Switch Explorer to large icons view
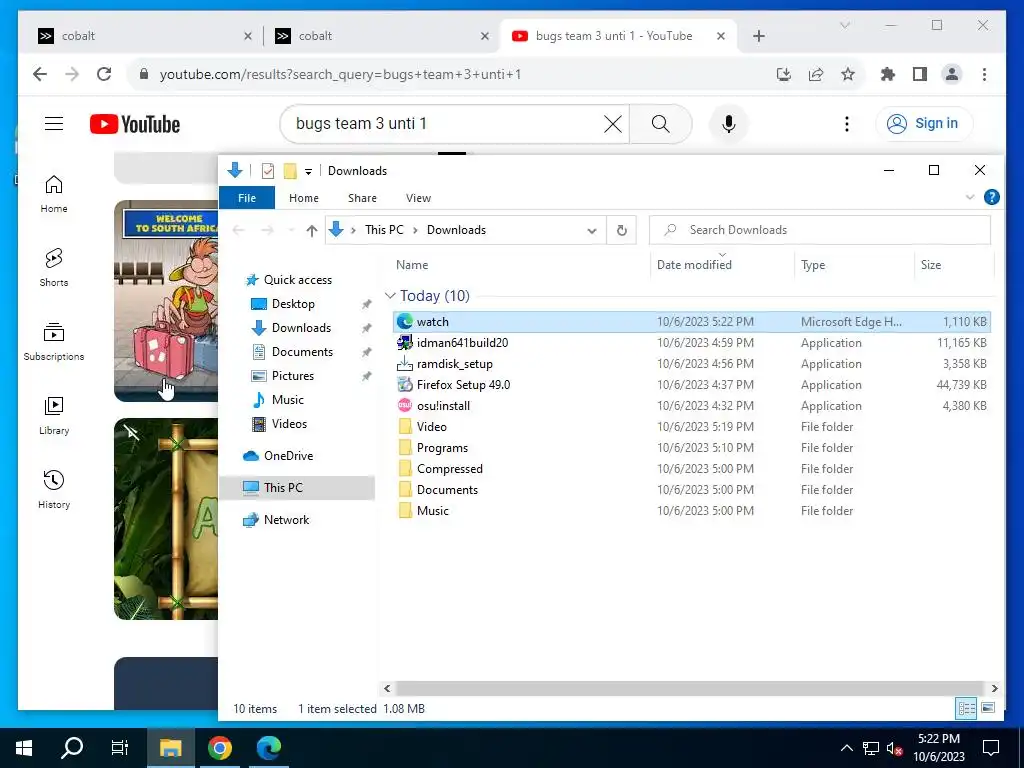The height and width of the screenshot is (768, 1024). 988,708
